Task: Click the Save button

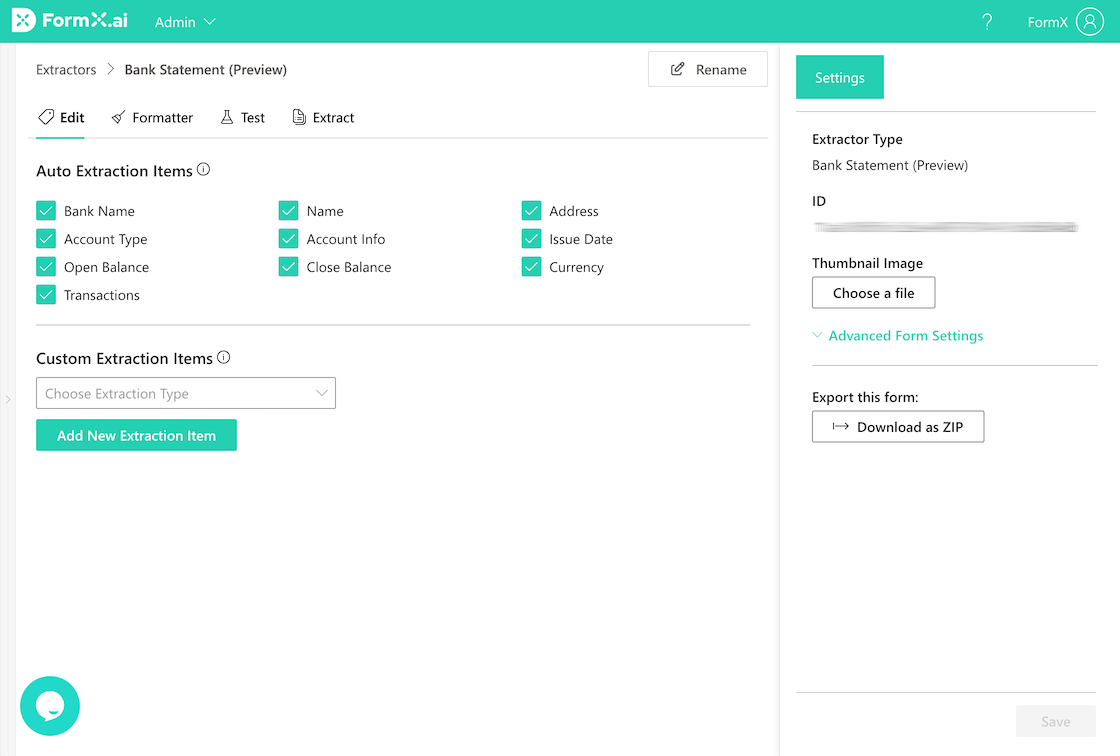Action: 1056,721
